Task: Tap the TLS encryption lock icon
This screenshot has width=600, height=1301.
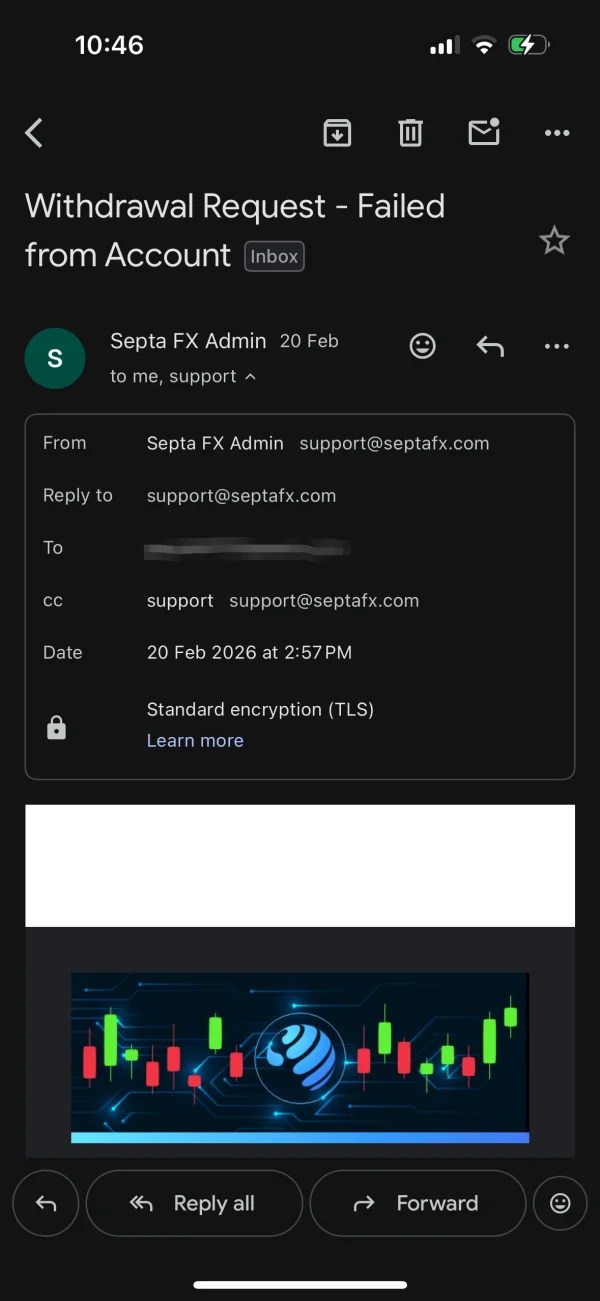Action: pos(57,729)
